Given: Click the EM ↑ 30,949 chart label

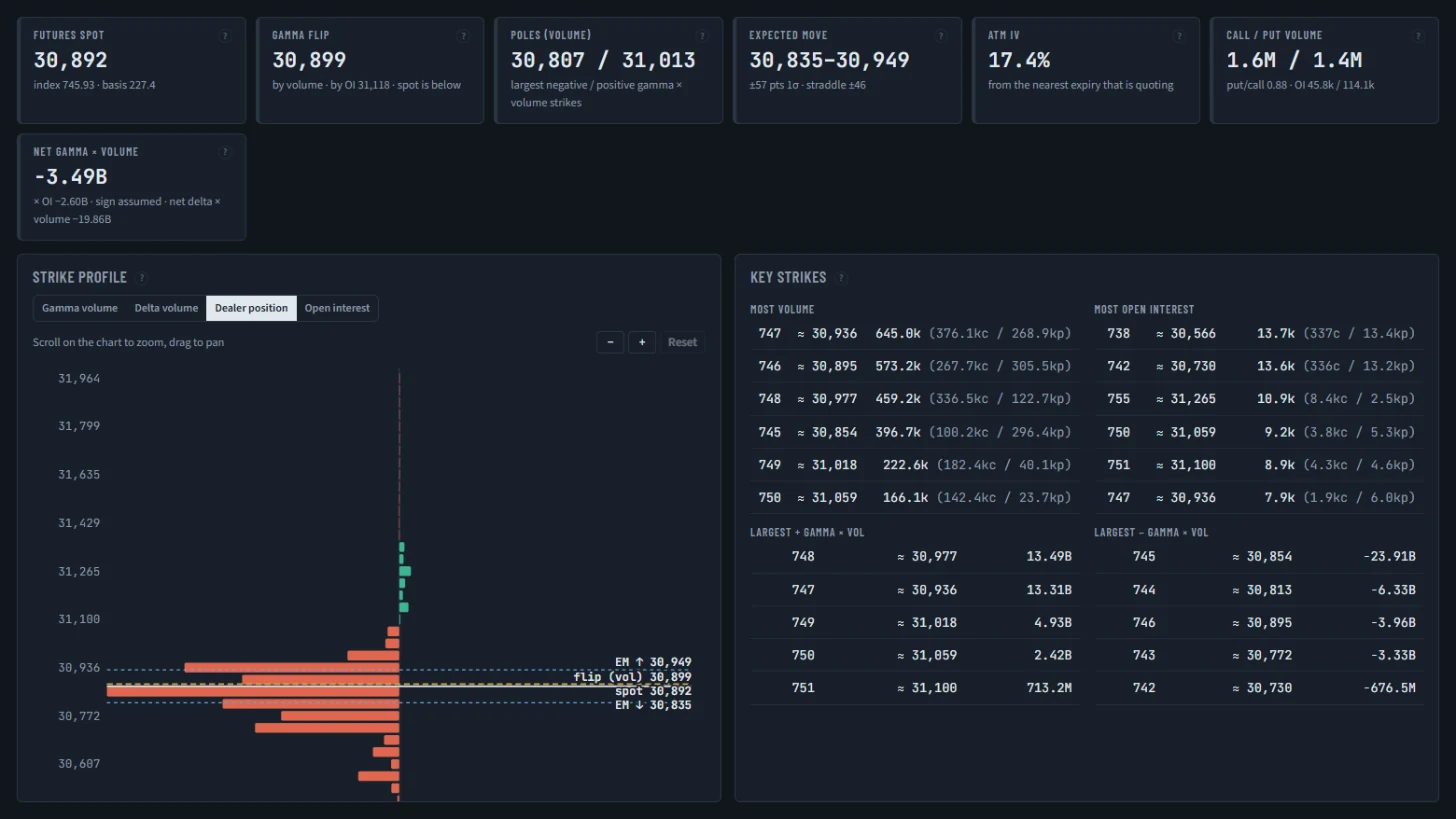Looking at the screenshot, I should (x=653, y=662).
